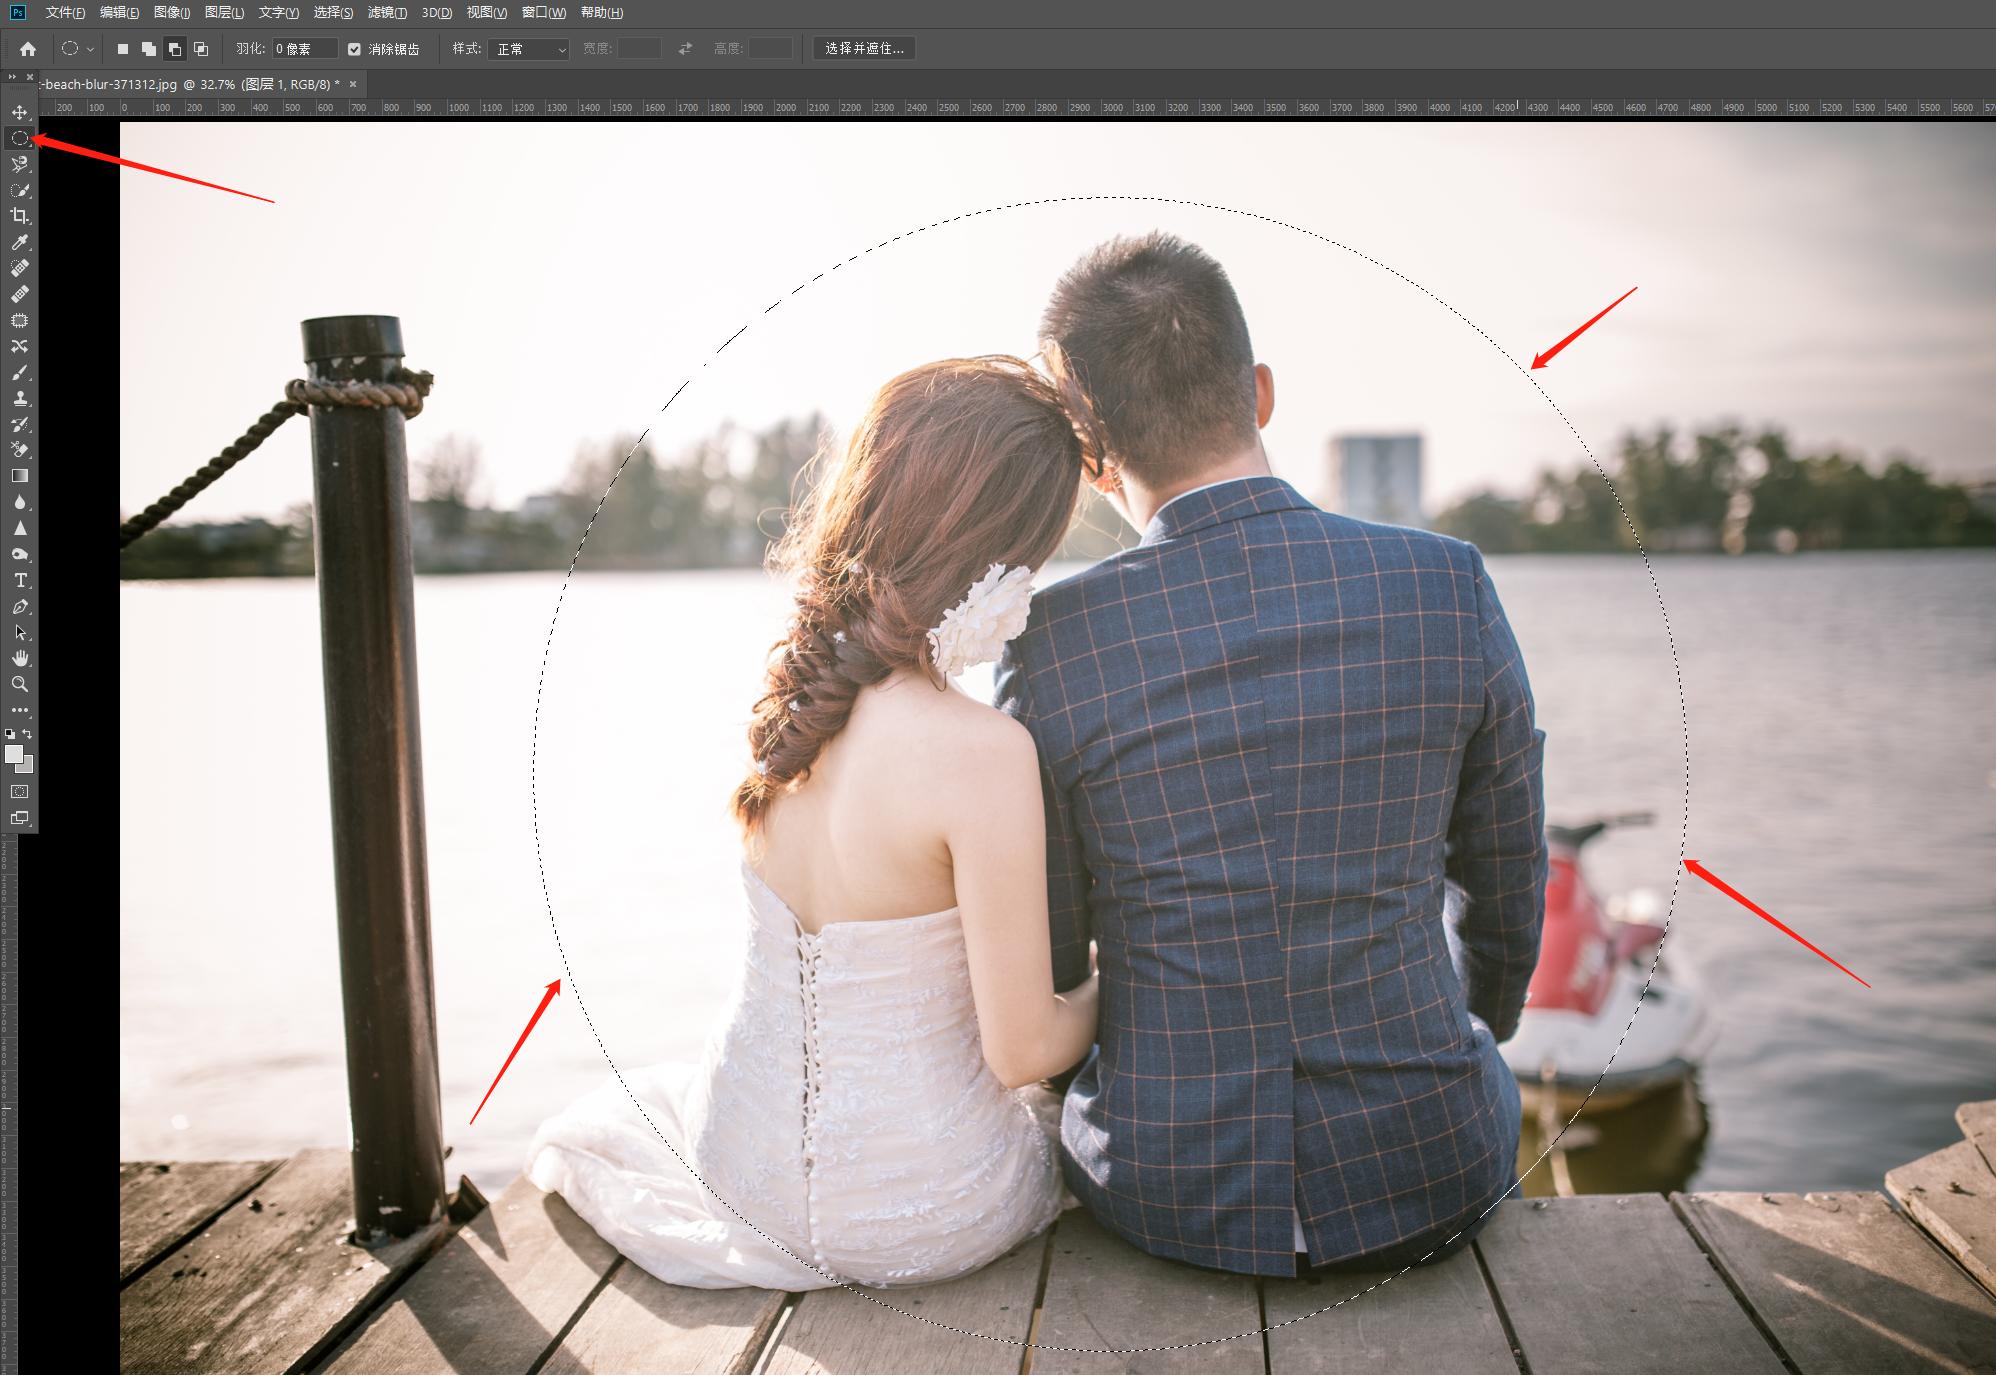The image size is (1996, 1375).
Task: Open the 滤镜 filter menu
Action: 387,12
